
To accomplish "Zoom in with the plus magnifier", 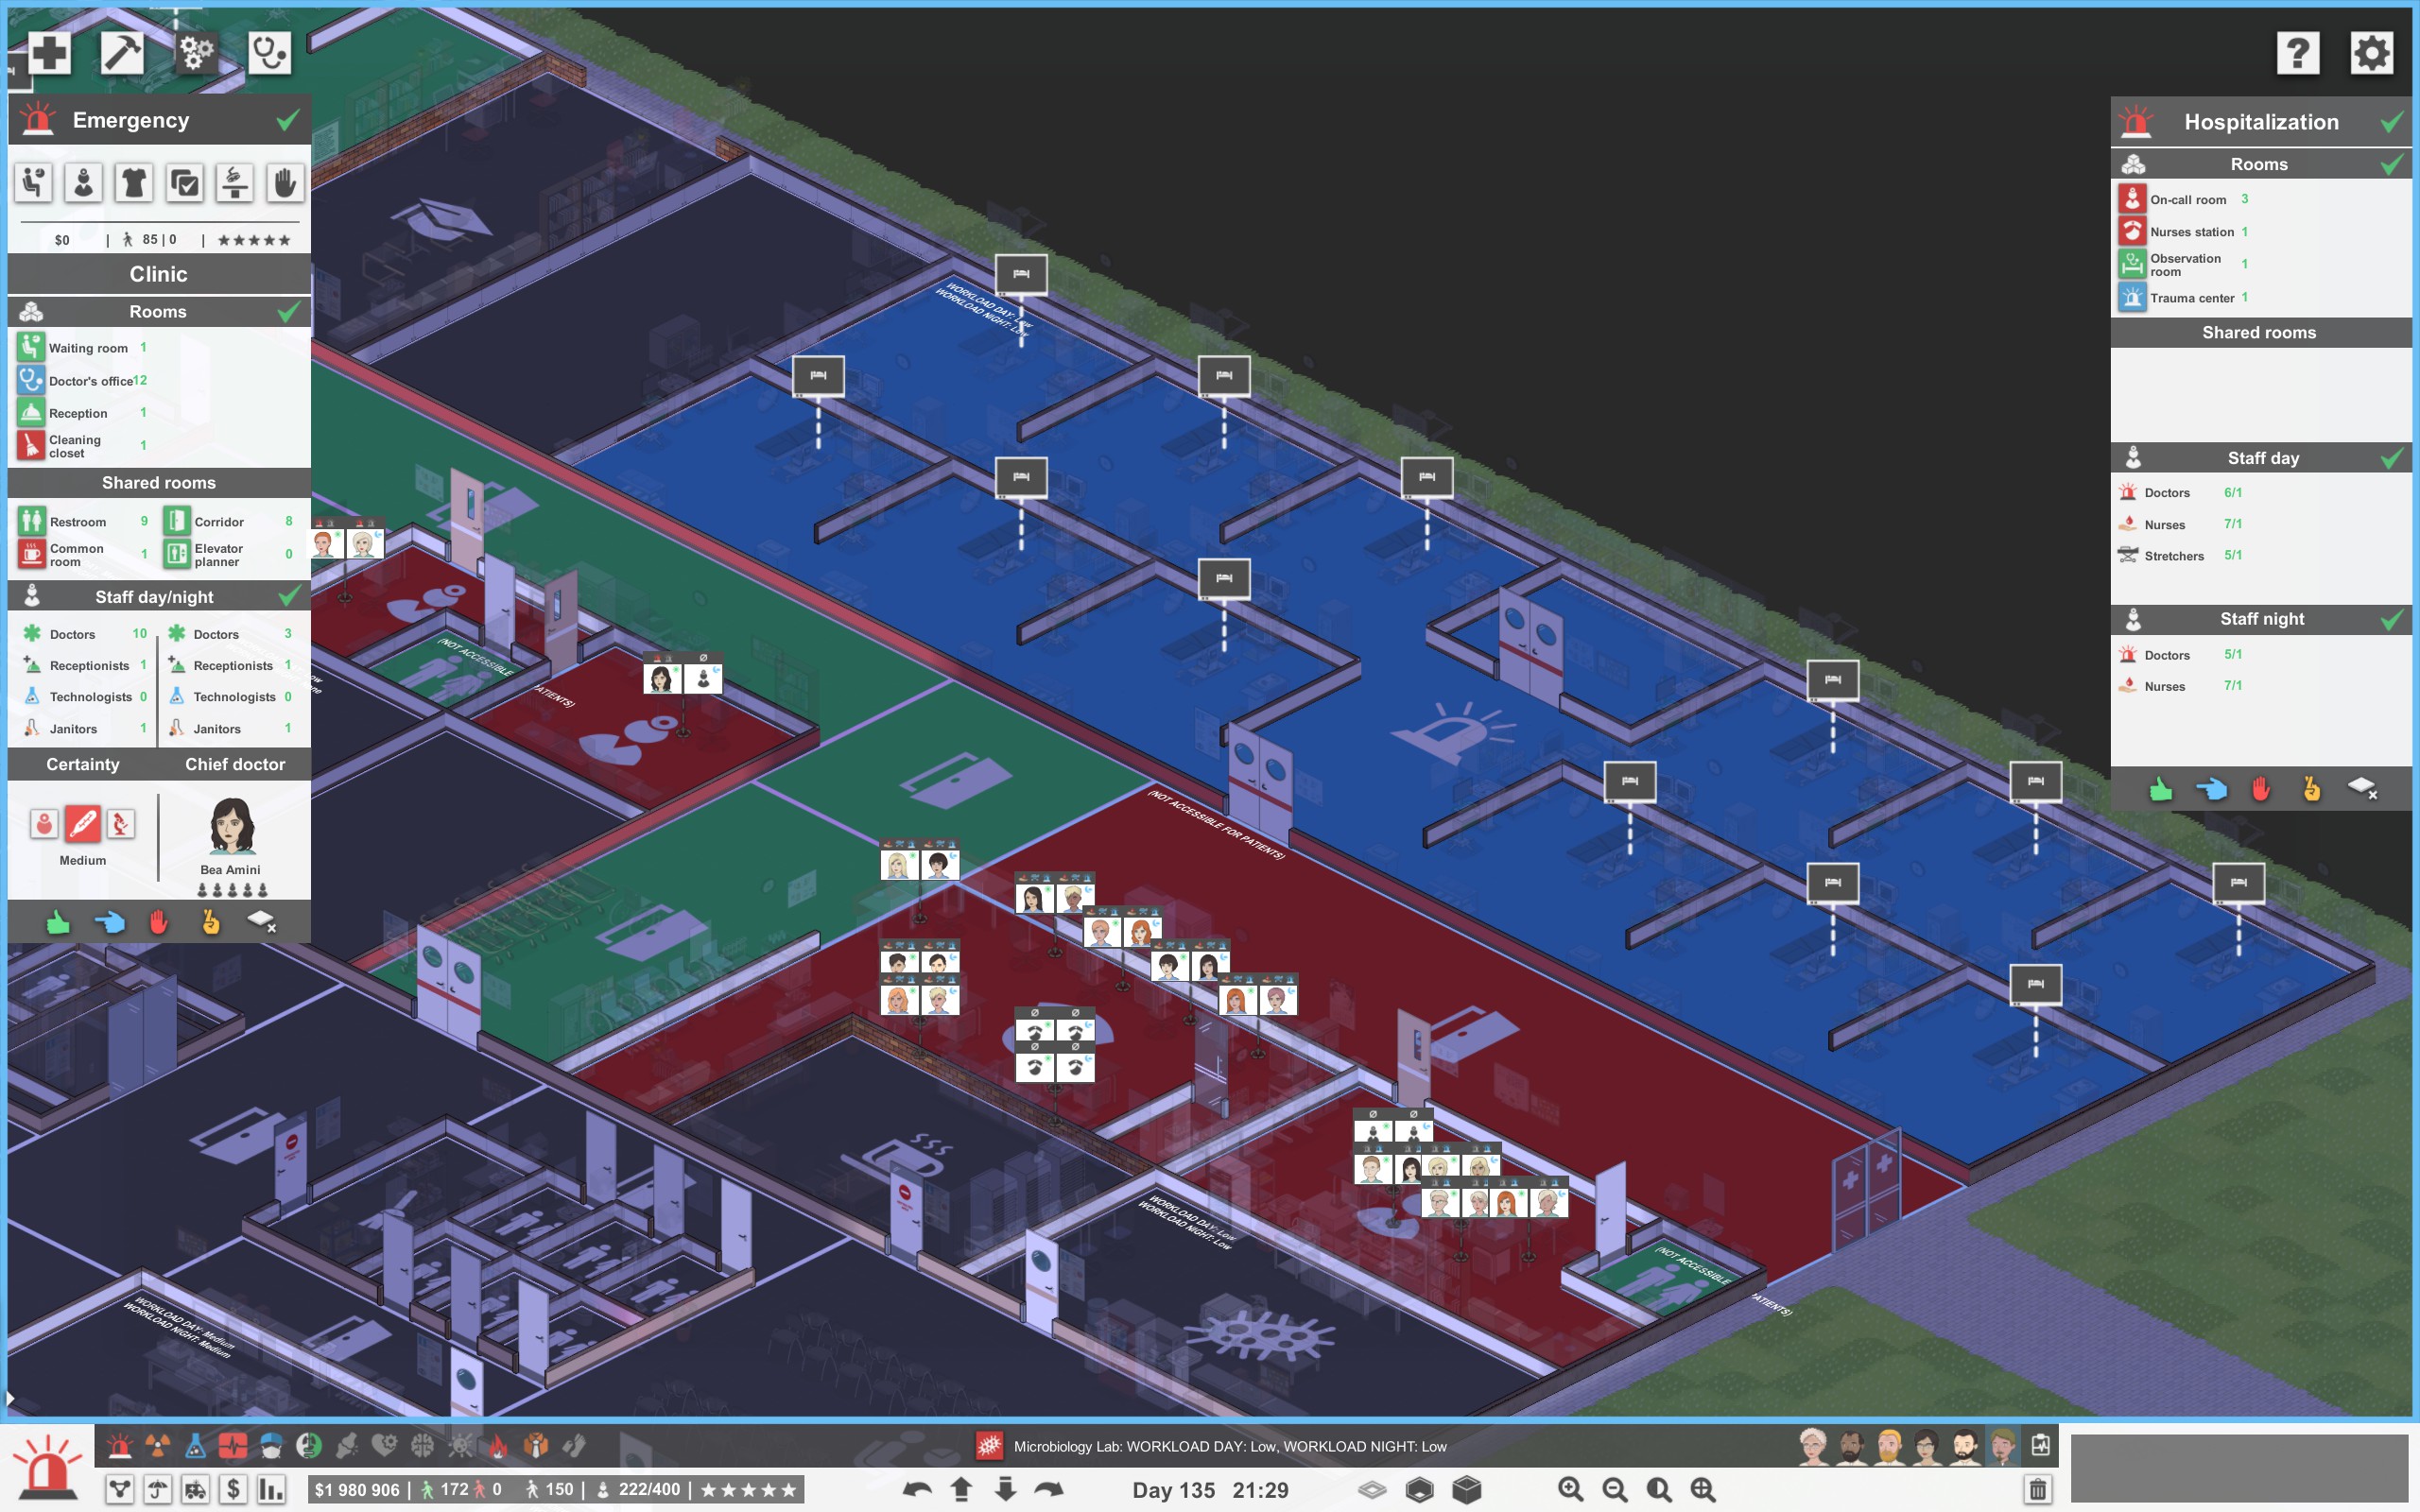I will pyautogui.click(x=1570, y=1489).
